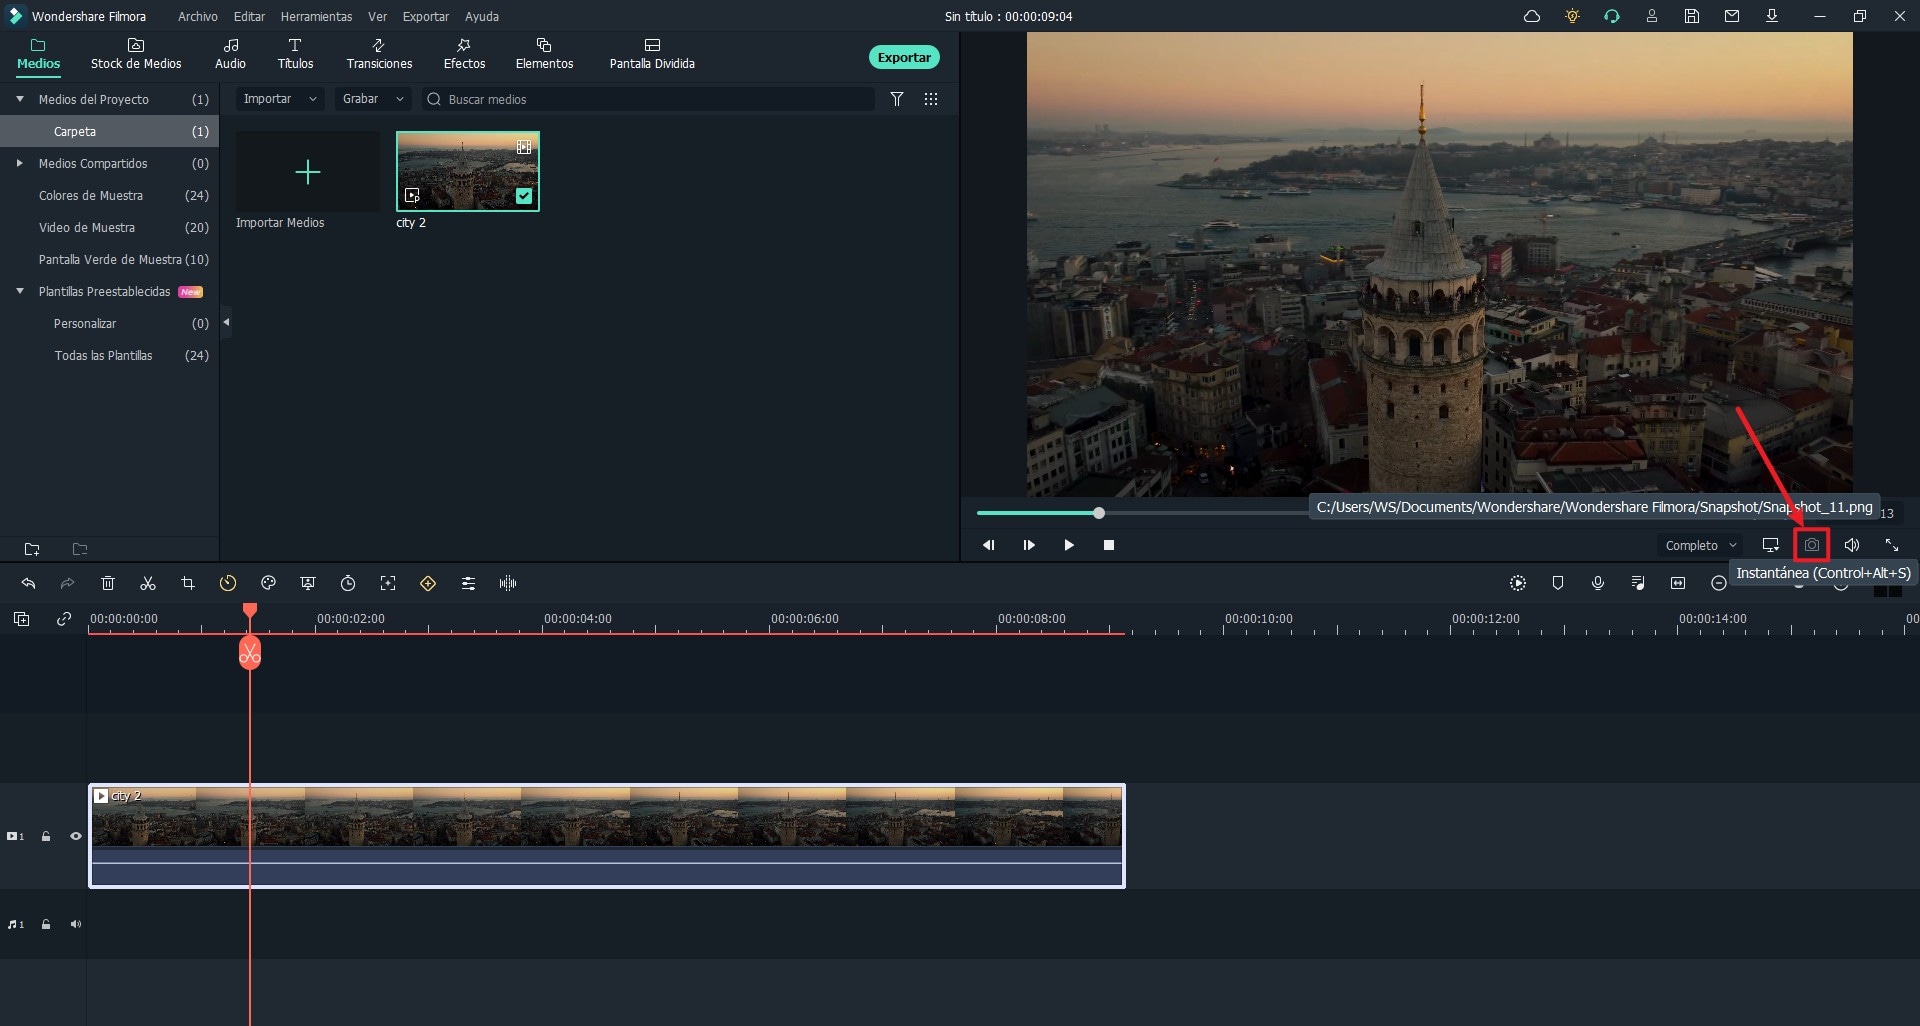This screenshot has width=1920, height=1026.
Task: Open the Ayuda menu
Action: click(x=482, y=16)
